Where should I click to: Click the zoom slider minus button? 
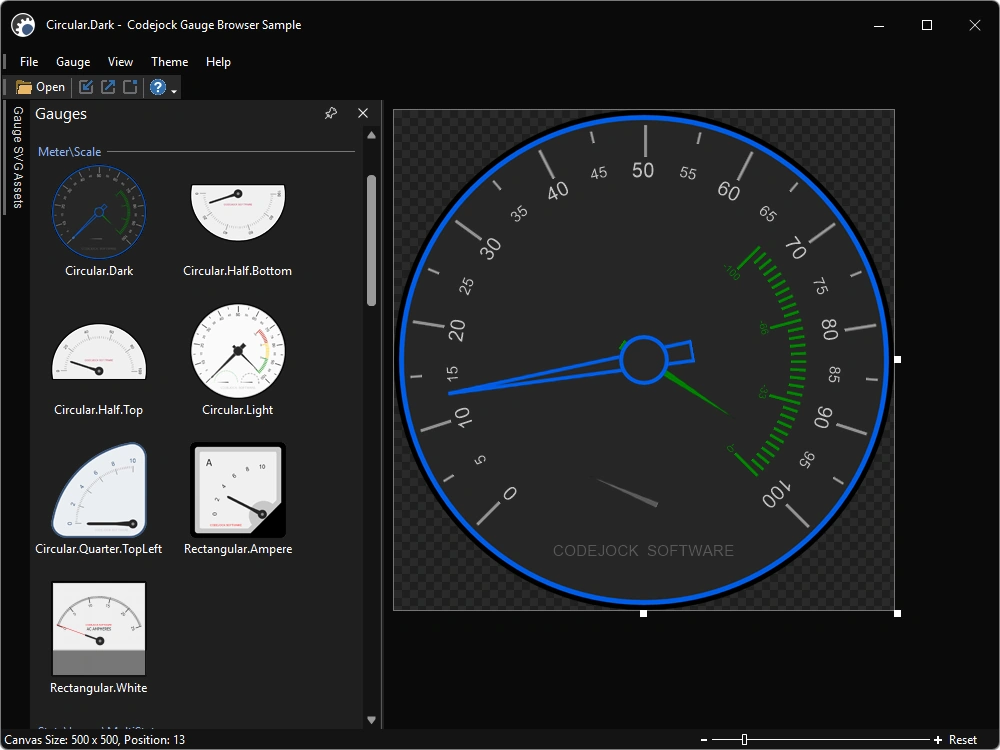click(x=703, y=740)
